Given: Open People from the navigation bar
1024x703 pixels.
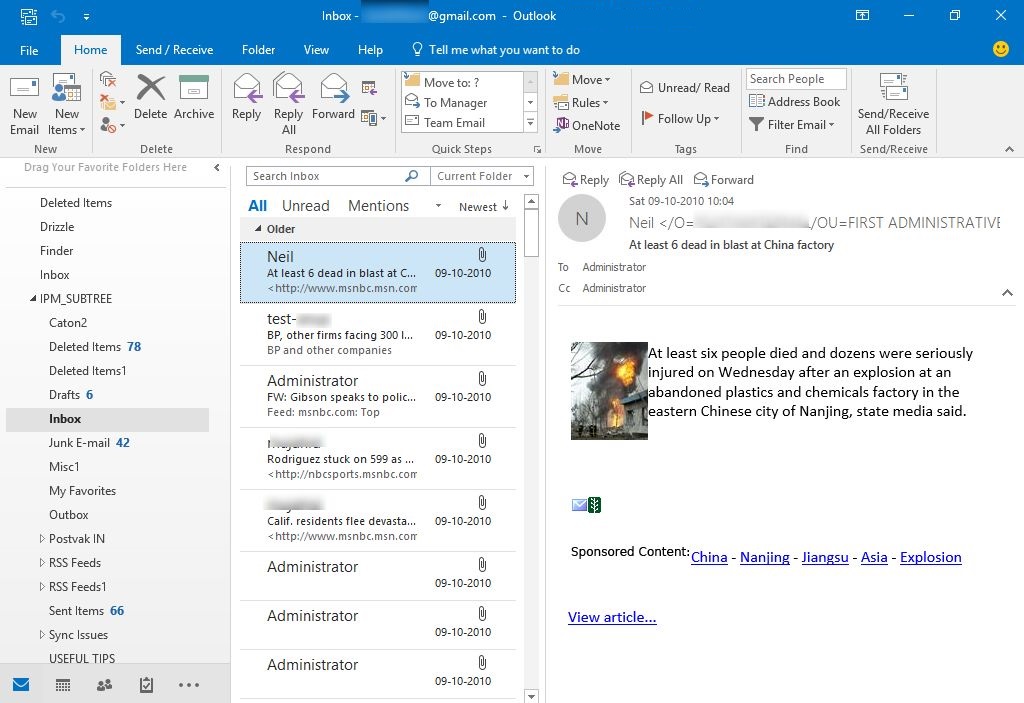Looking at the screenshot, I should tap(104, 685).
